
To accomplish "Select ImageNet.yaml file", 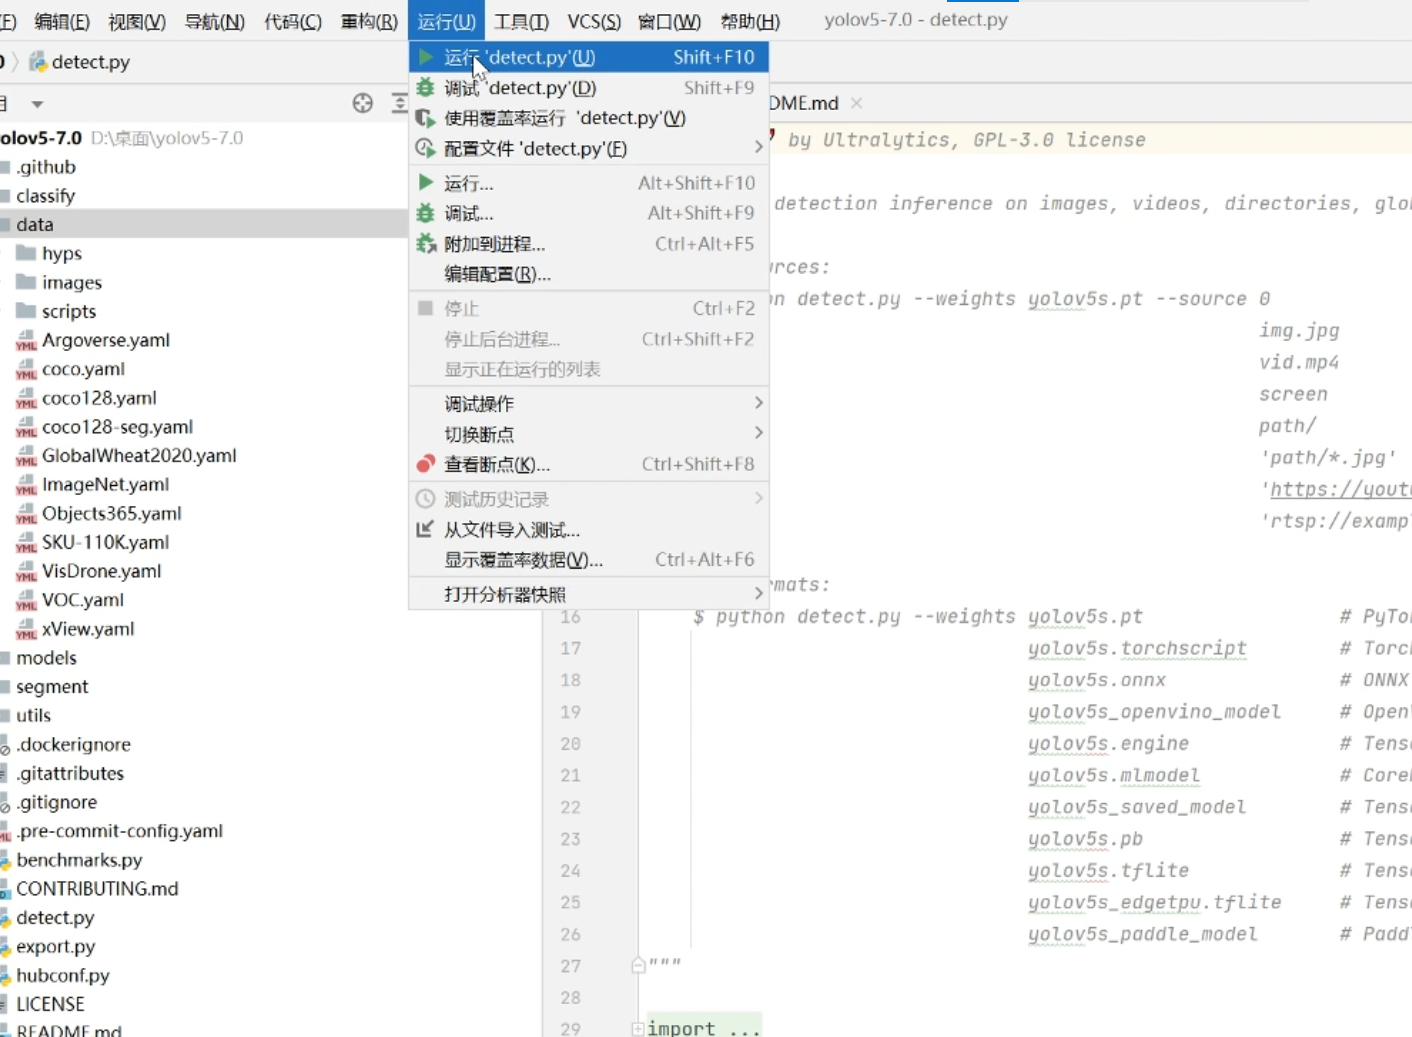I will pyautogui.click(x=105, y=485).
